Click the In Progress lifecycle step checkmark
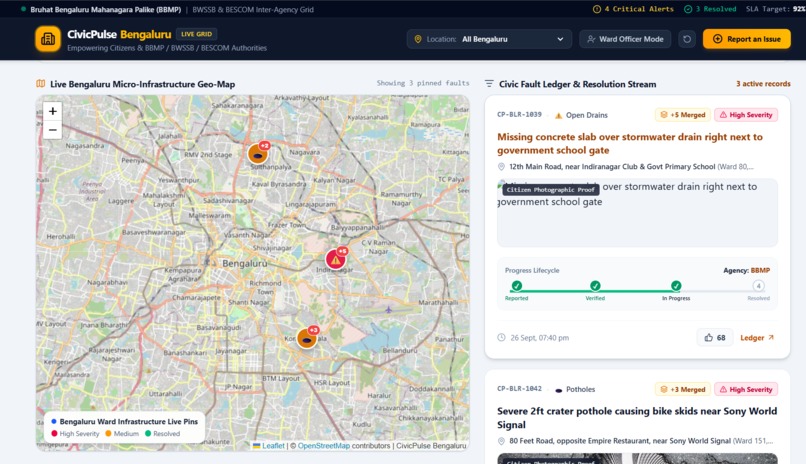 point(676,286)
